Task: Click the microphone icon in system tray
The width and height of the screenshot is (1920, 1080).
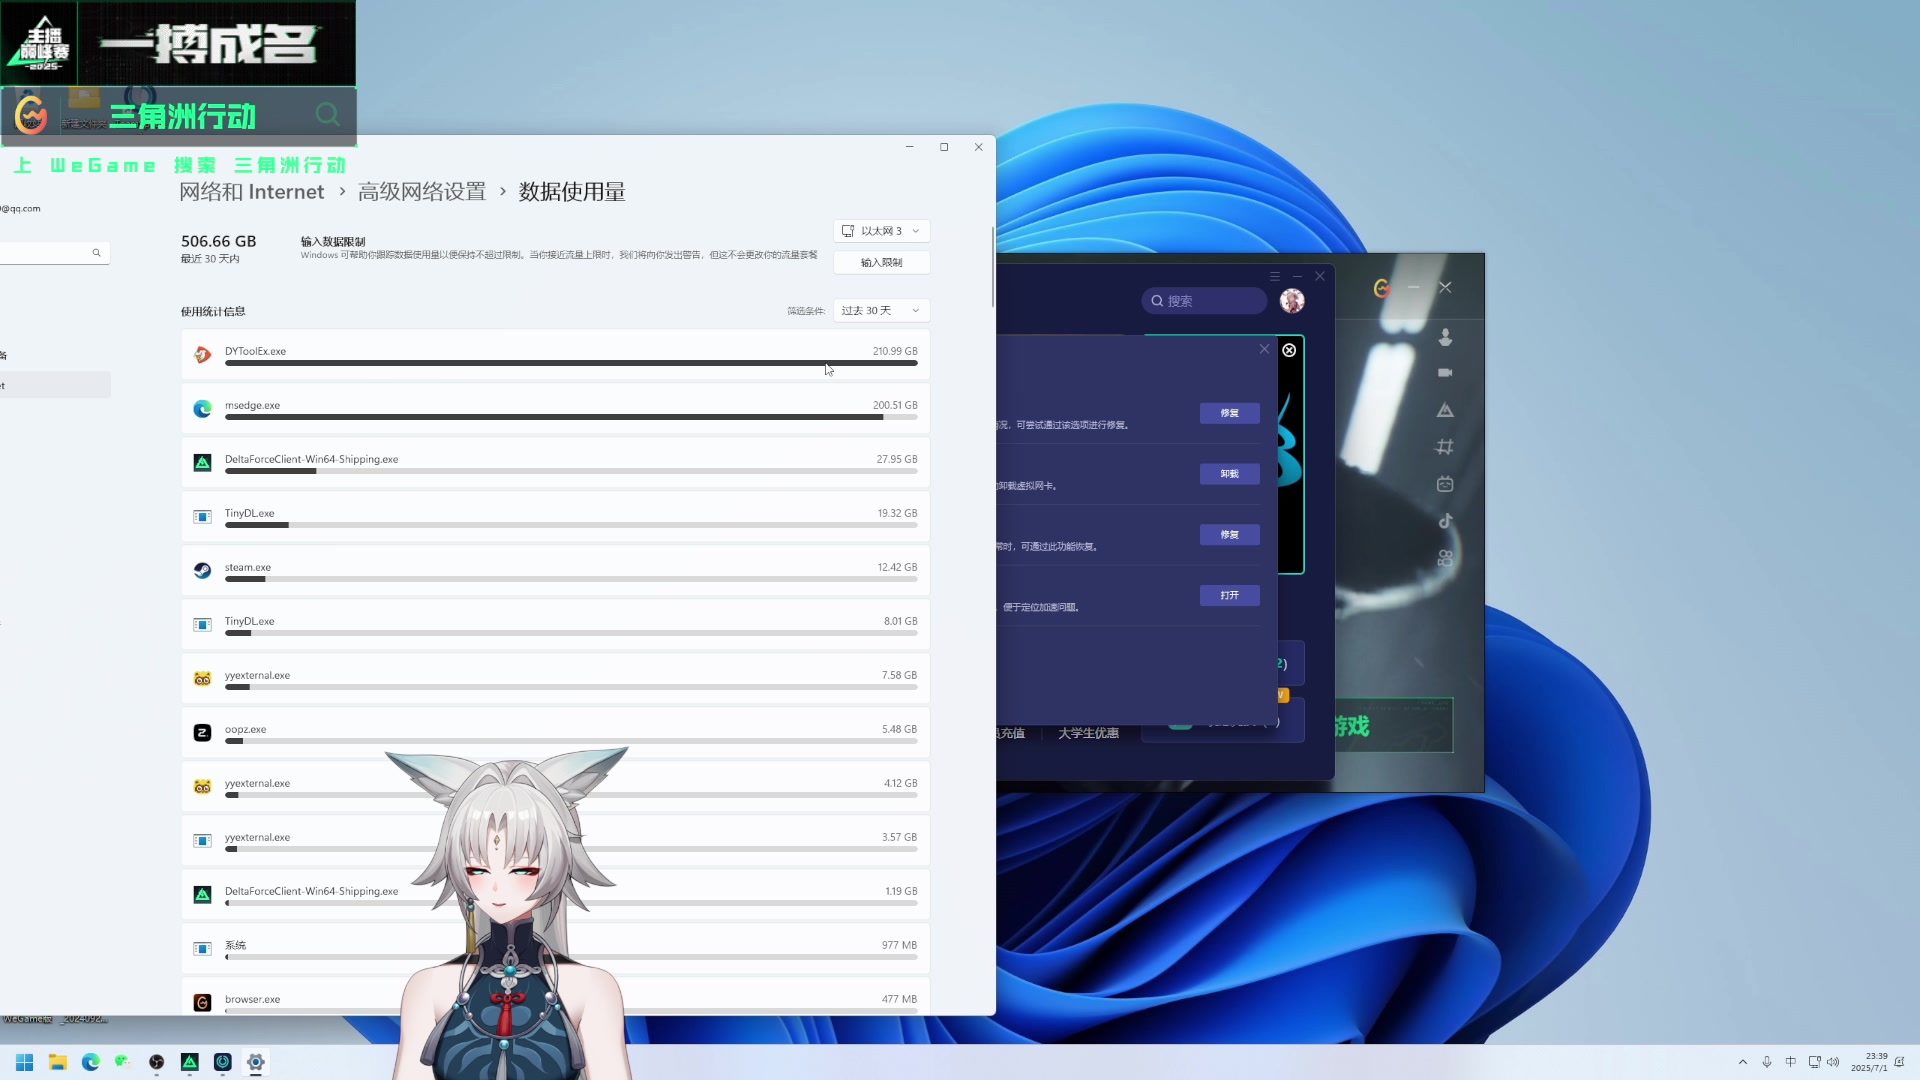Action: pyautogui.click(x=1767, y=1062)
